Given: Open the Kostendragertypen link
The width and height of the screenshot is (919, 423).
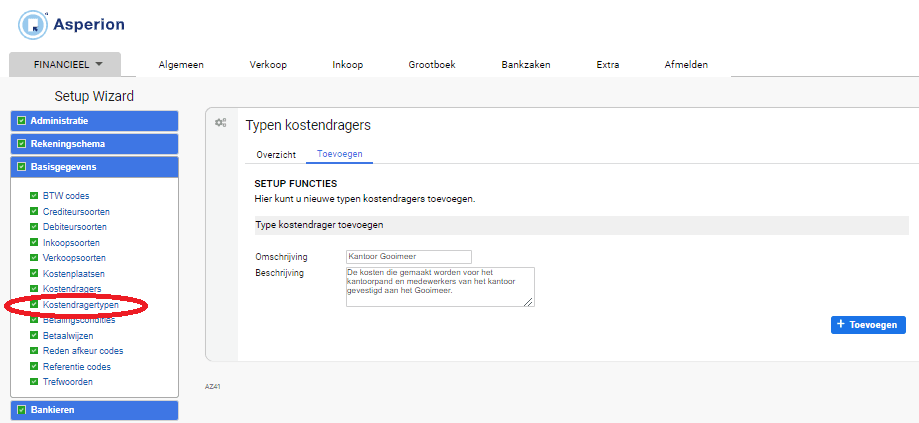Looking at the screenshot, I should [81, 305].
